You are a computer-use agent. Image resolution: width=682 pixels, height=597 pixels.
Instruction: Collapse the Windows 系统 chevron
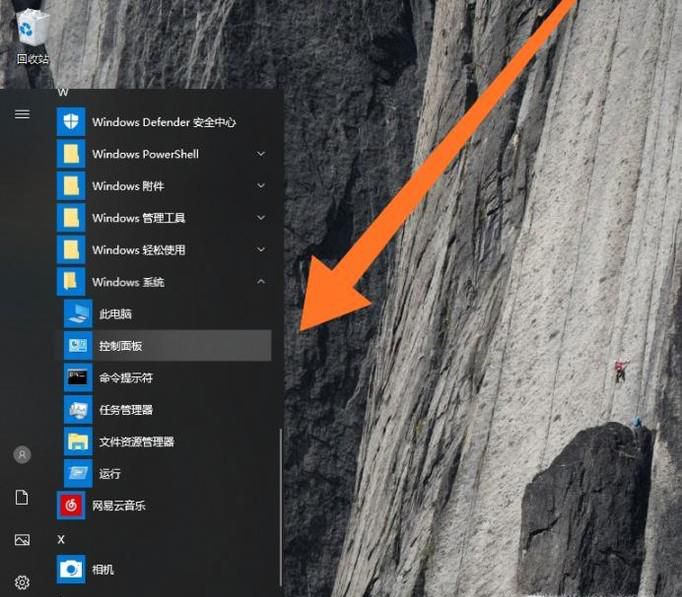(x=261, y=282)
